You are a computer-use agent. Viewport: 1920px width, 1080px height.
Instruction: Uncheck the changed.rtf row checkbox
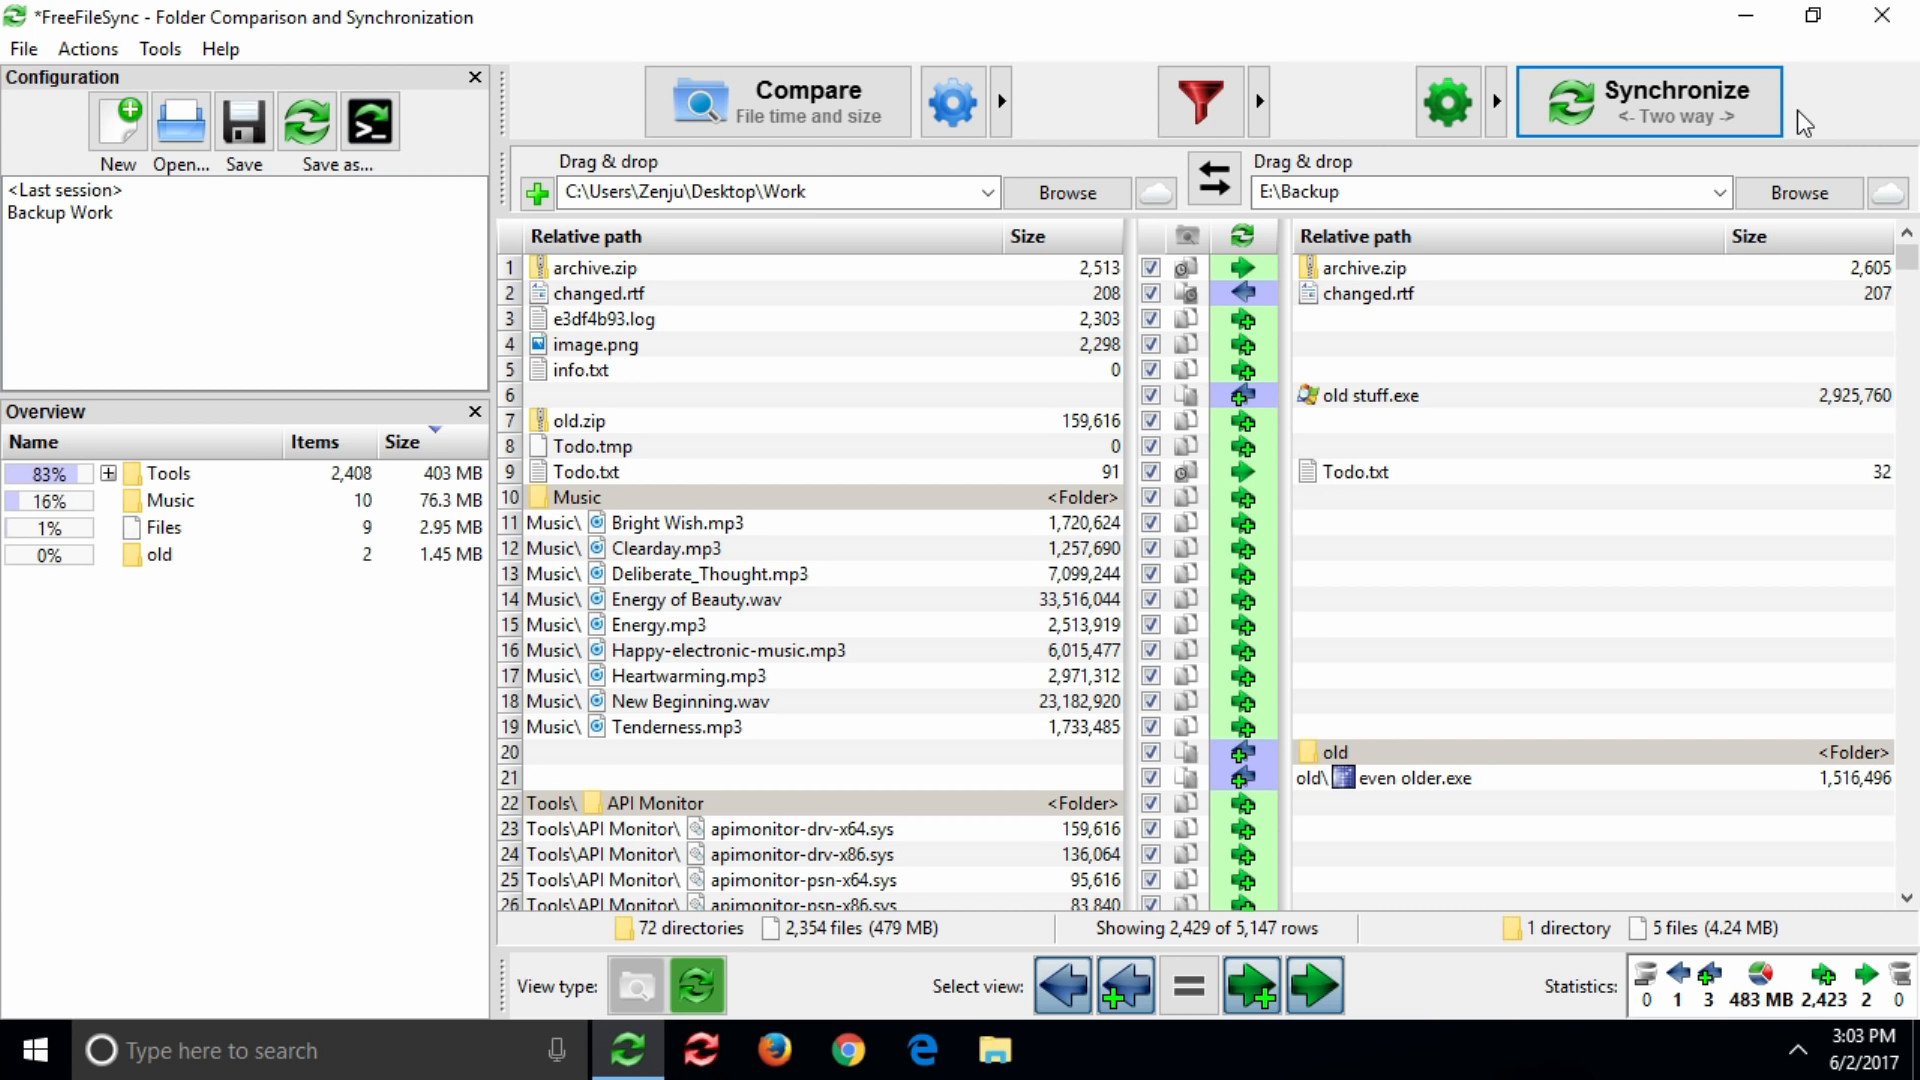[x=1151, y=293]
